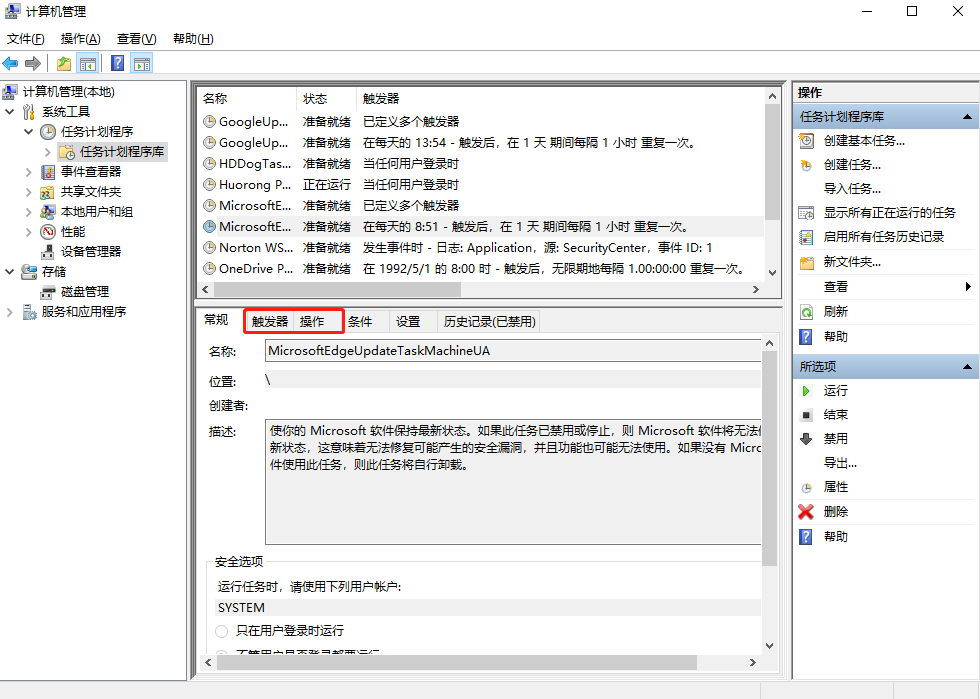Collapse the 任务计划程序 tree node
This screenshot has width=980, height=699.
point(30,131)
